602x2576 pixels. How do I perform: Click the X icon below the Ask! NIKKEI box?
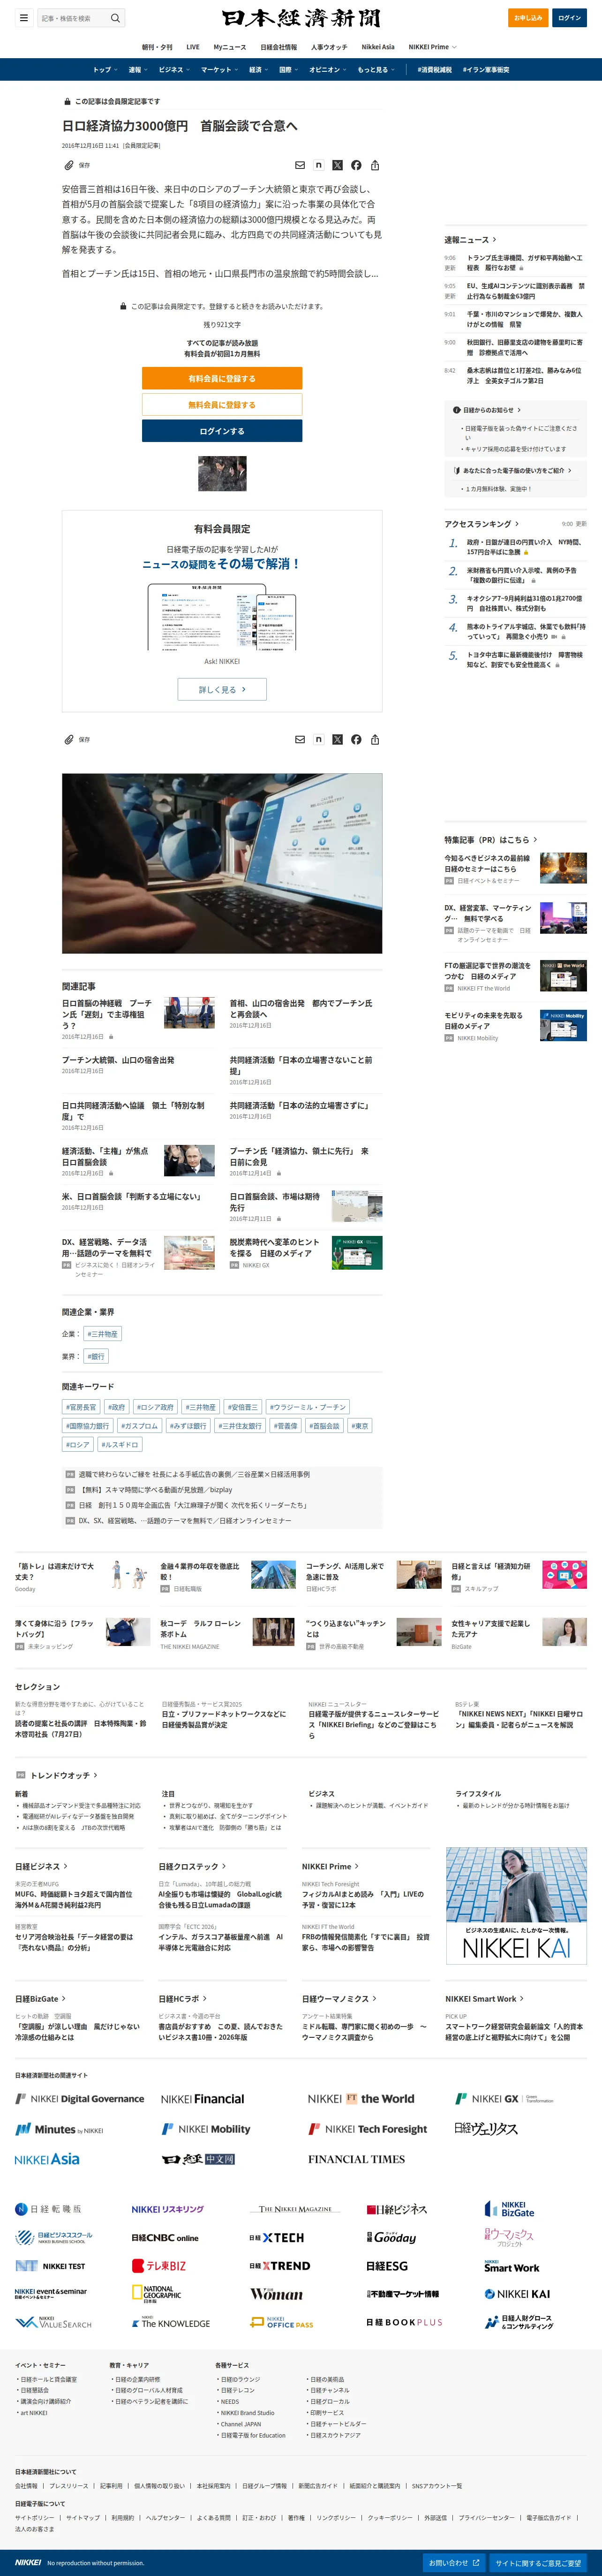pos(337,739)
